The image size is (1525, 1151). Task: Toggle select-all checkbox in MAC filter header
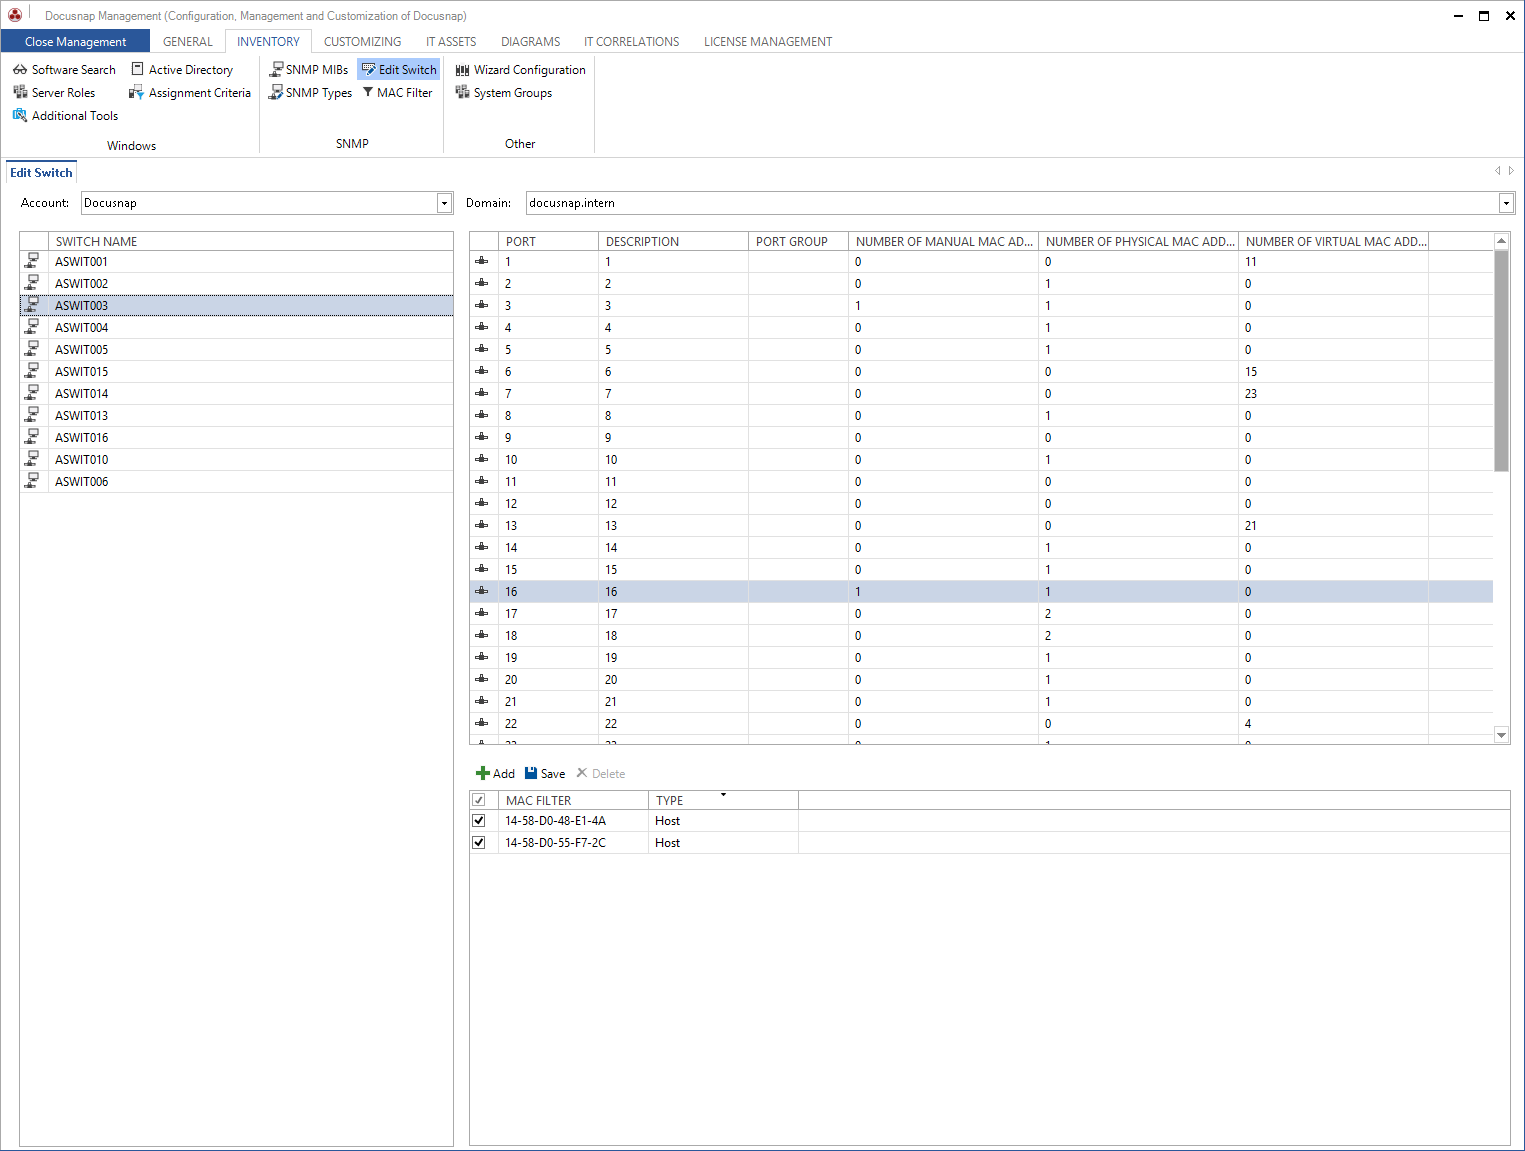479,800
